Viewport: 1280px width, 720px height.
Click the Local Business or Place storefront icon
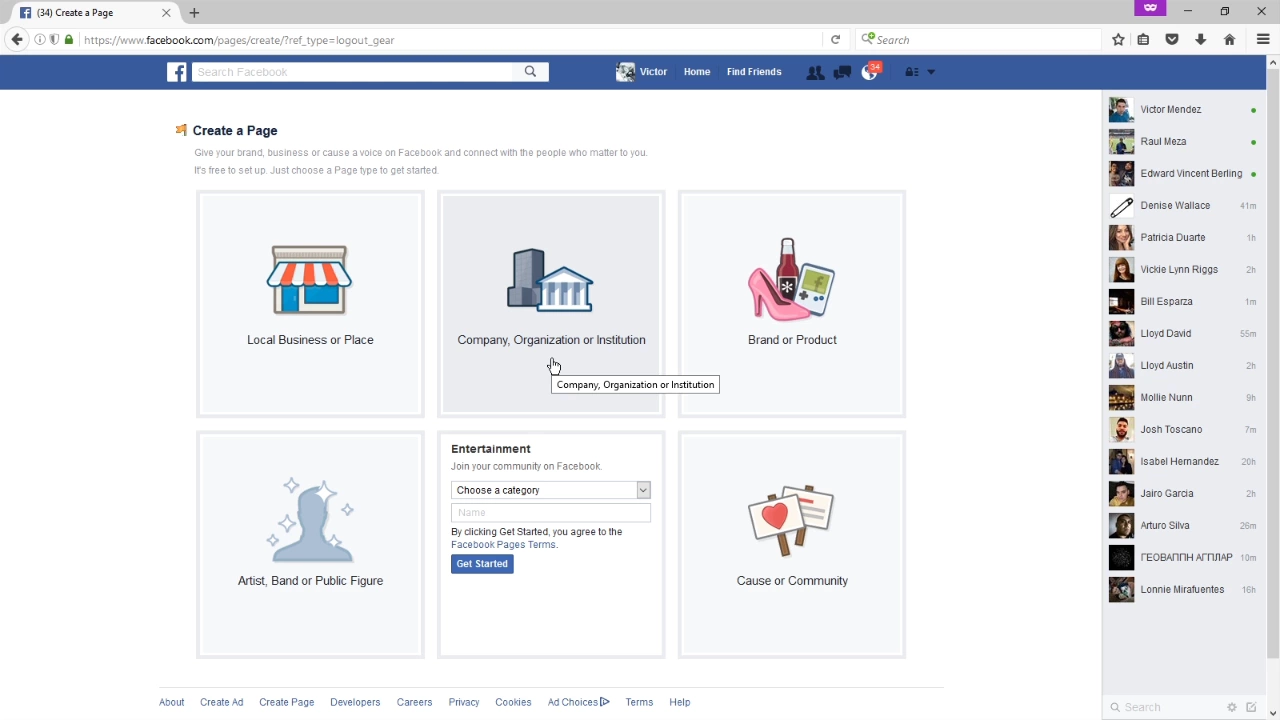coord(310,280)
